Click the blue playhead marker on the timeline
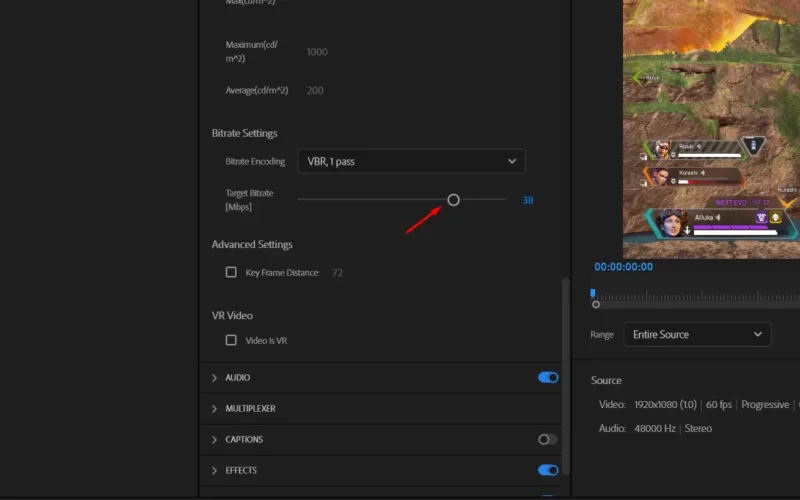This screenshot has height=500, width=800. [592, 293]
